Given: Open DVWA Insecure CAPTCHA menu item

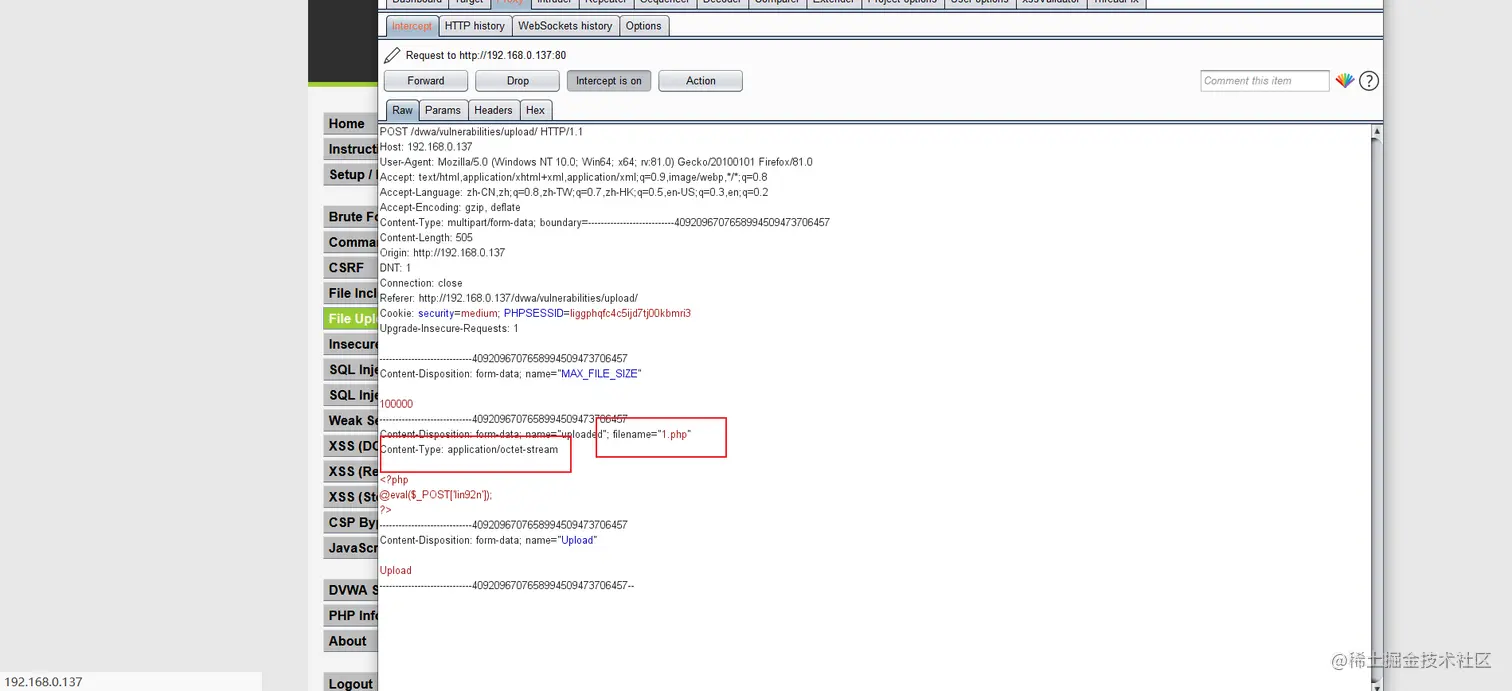Looking at the screenshot, I should 351,344.
